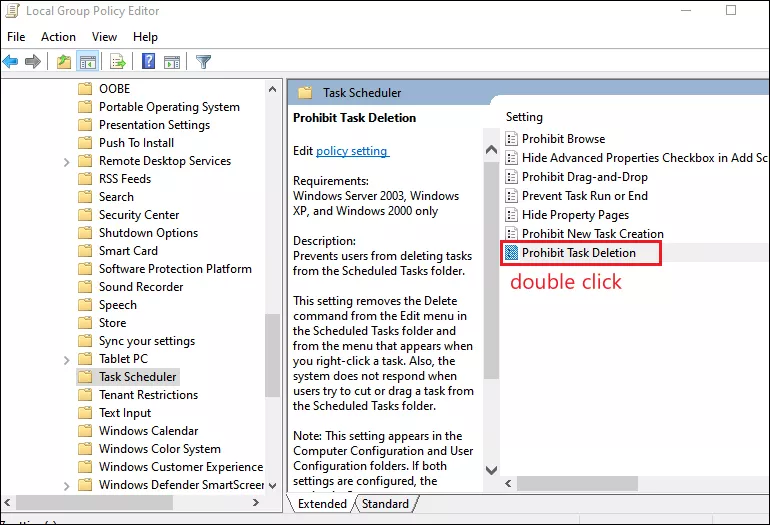770x525 pixels.
Task: Select Shutdown Options tree item
Action: tap(148, 233)
